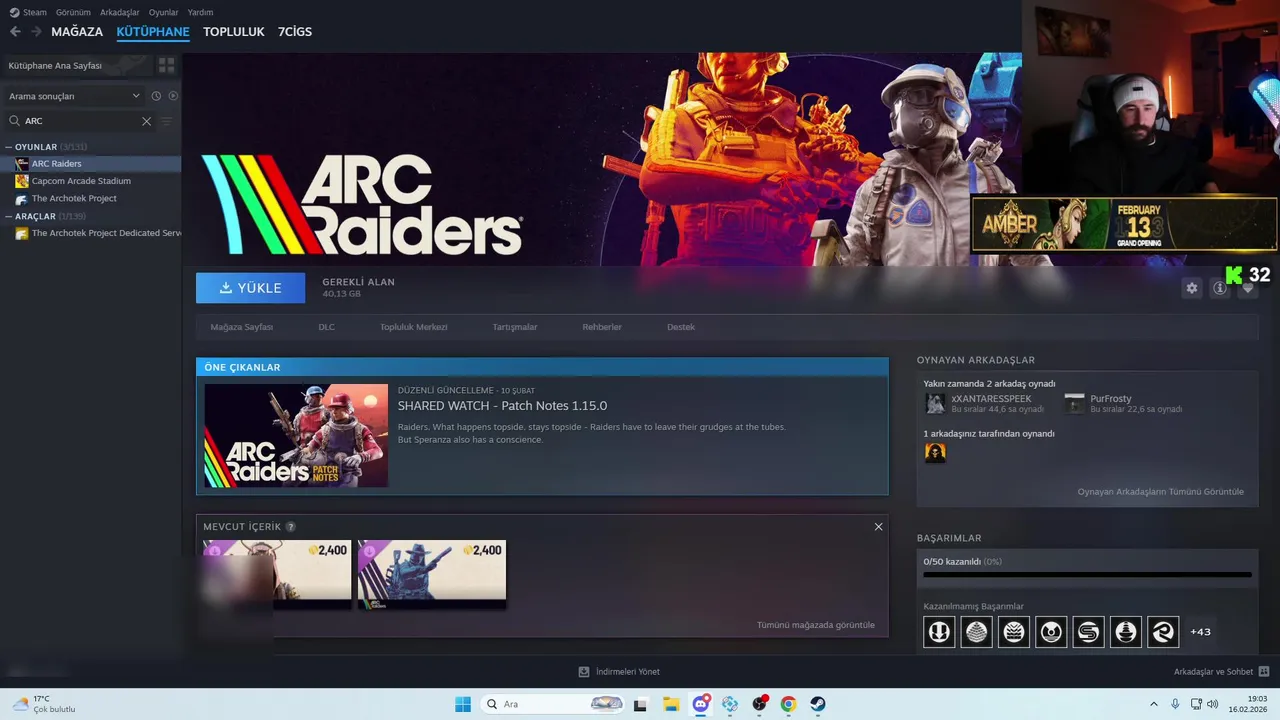Open Topluluk Merkezi link
The width and height of the screenshot is (1280, 720).
(413, 327)
